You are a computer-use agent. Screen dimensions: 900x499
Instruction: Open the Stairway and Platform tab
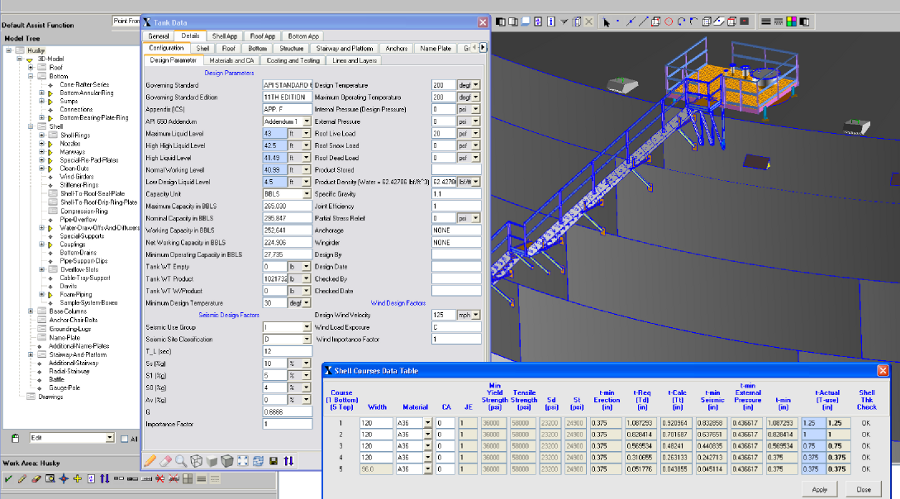pos(343,47)
